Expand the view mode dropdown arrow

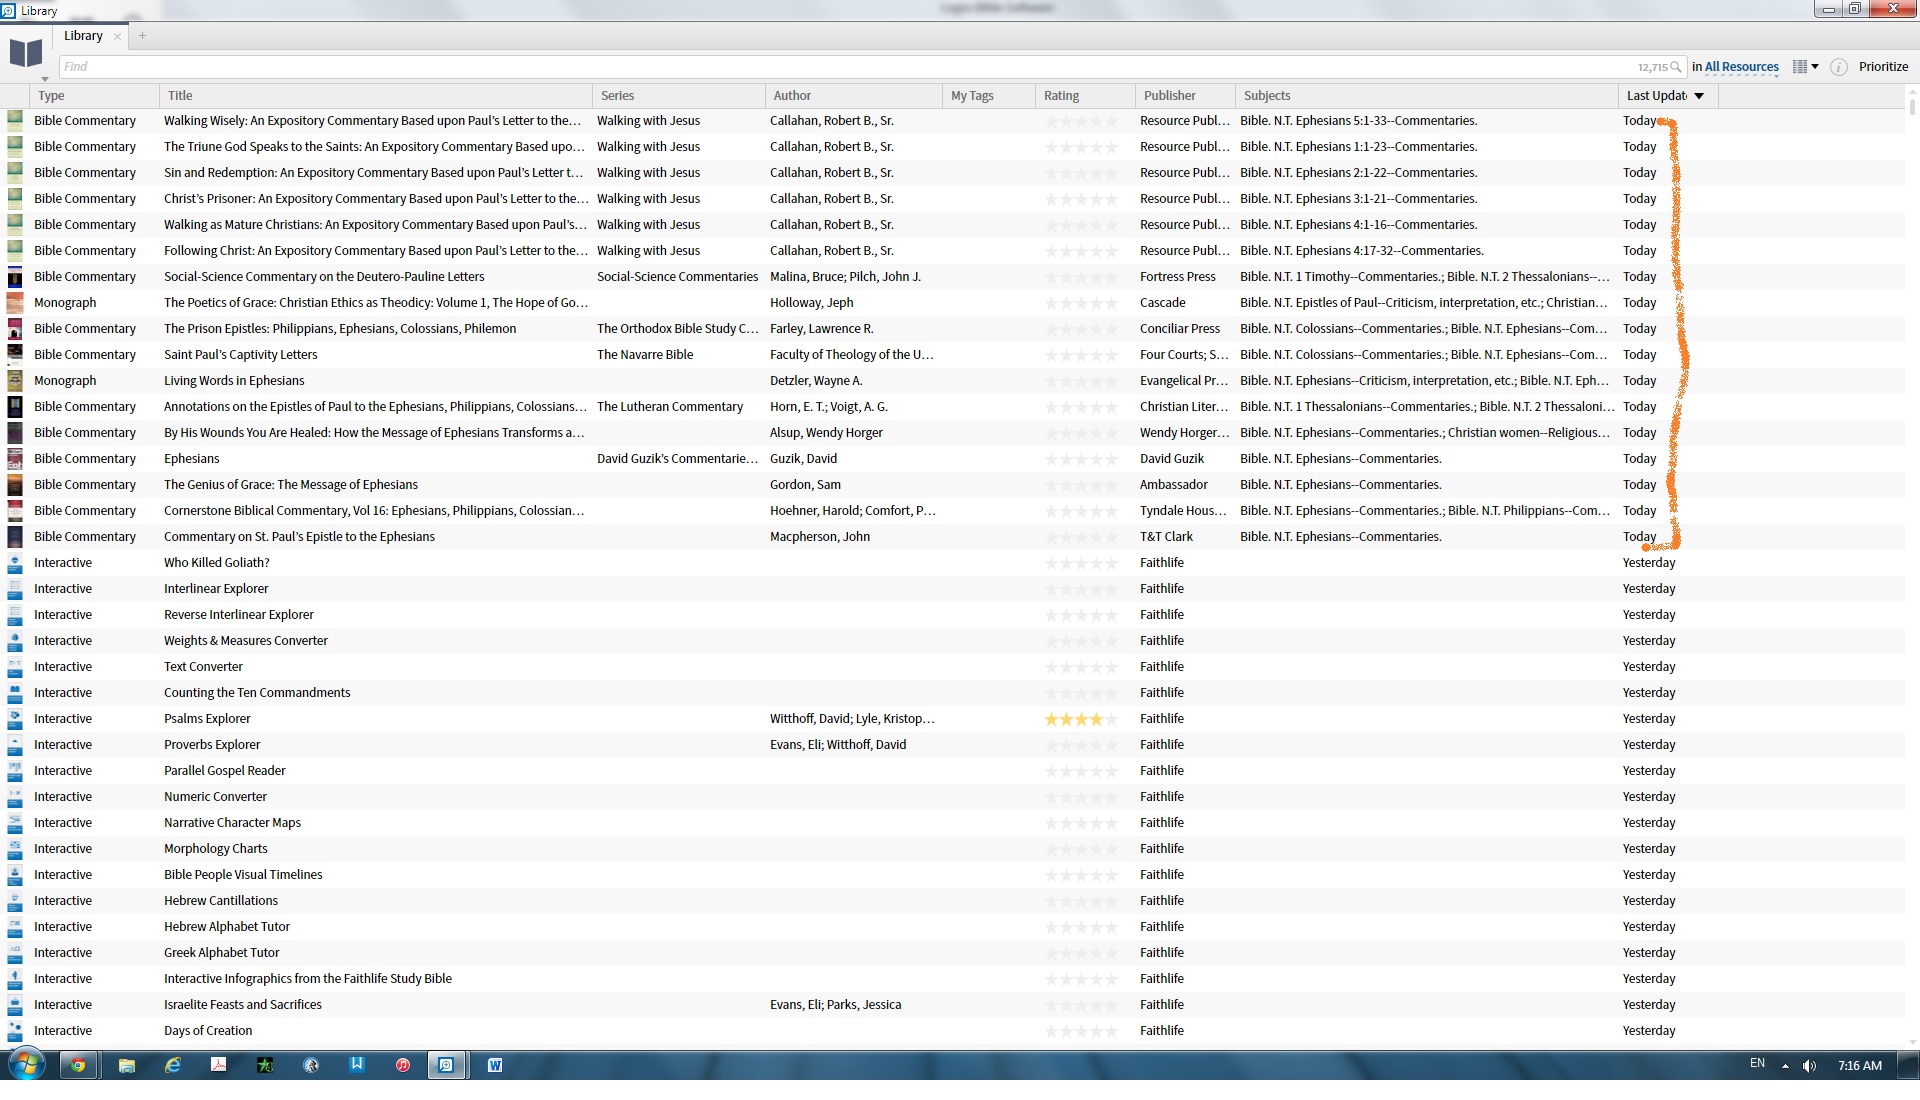click(x=1815, y=67)
